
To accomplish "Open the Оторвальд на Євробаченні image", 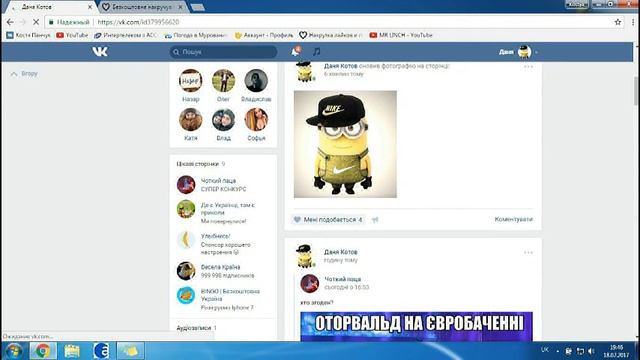I will pyautogui.click(x=416, y=326).
